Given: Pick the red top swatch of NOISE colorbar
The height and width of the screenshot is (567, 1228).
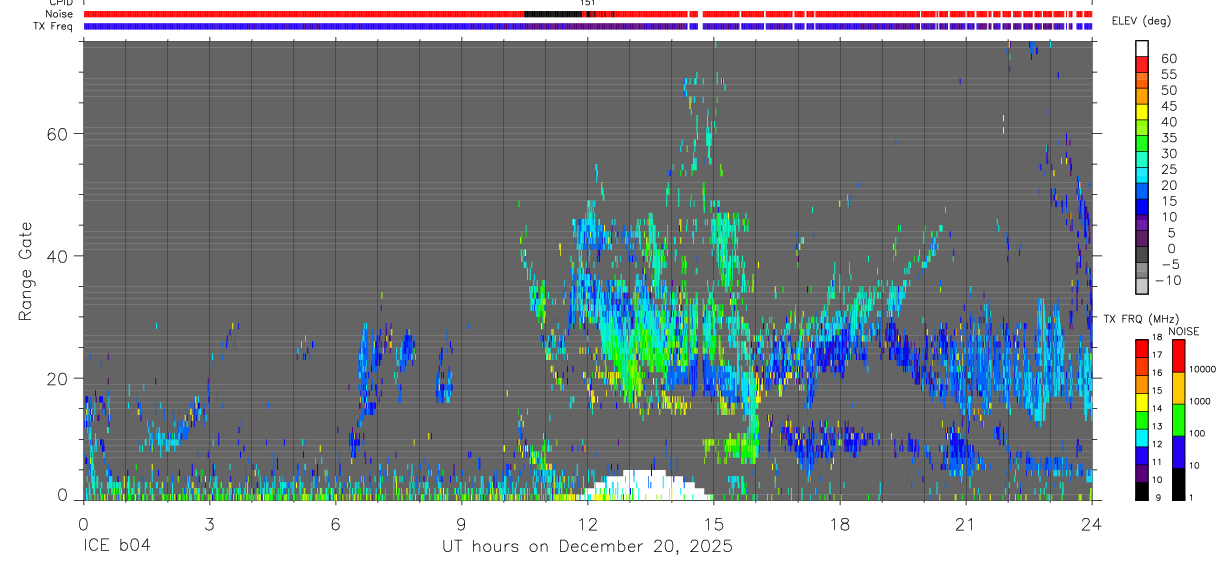Looking at the screenshot, I should coord(1179,355).
